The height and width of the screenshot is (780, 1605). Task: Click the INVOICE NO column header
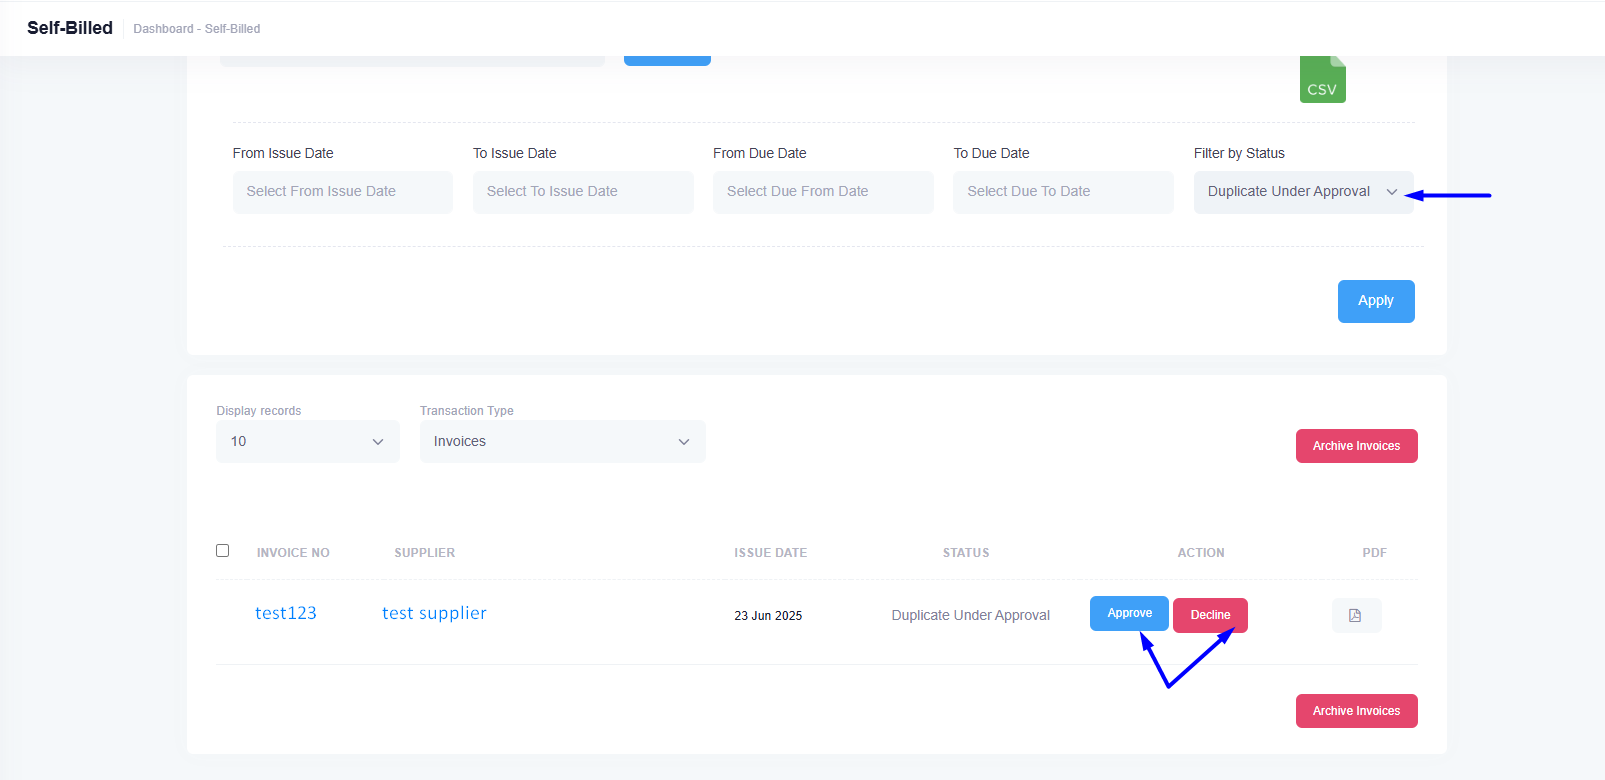(x=293, y=553)
